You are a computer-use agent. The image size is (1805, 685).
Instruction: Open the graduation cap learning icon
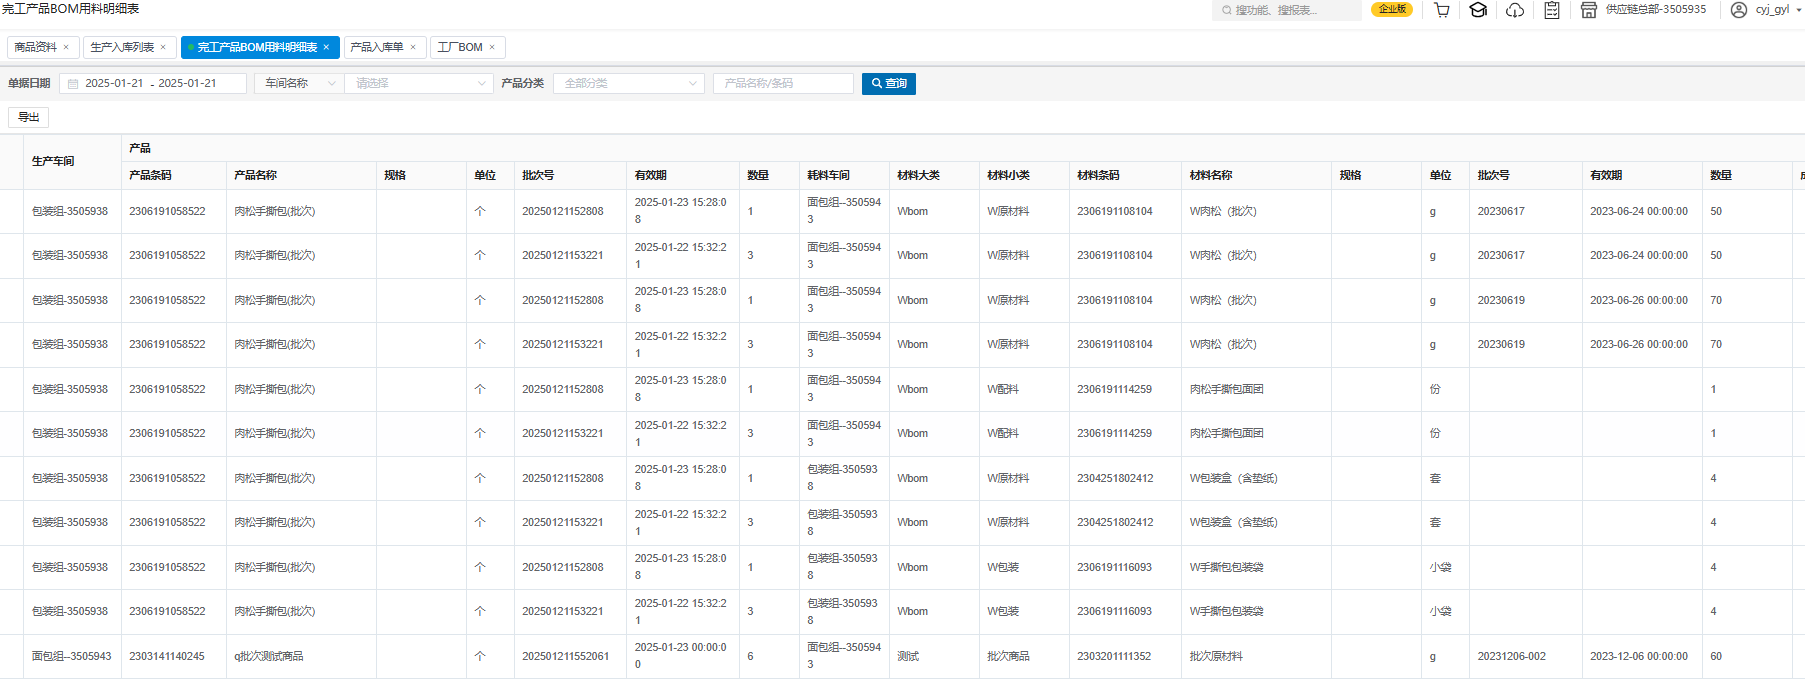1478,10
